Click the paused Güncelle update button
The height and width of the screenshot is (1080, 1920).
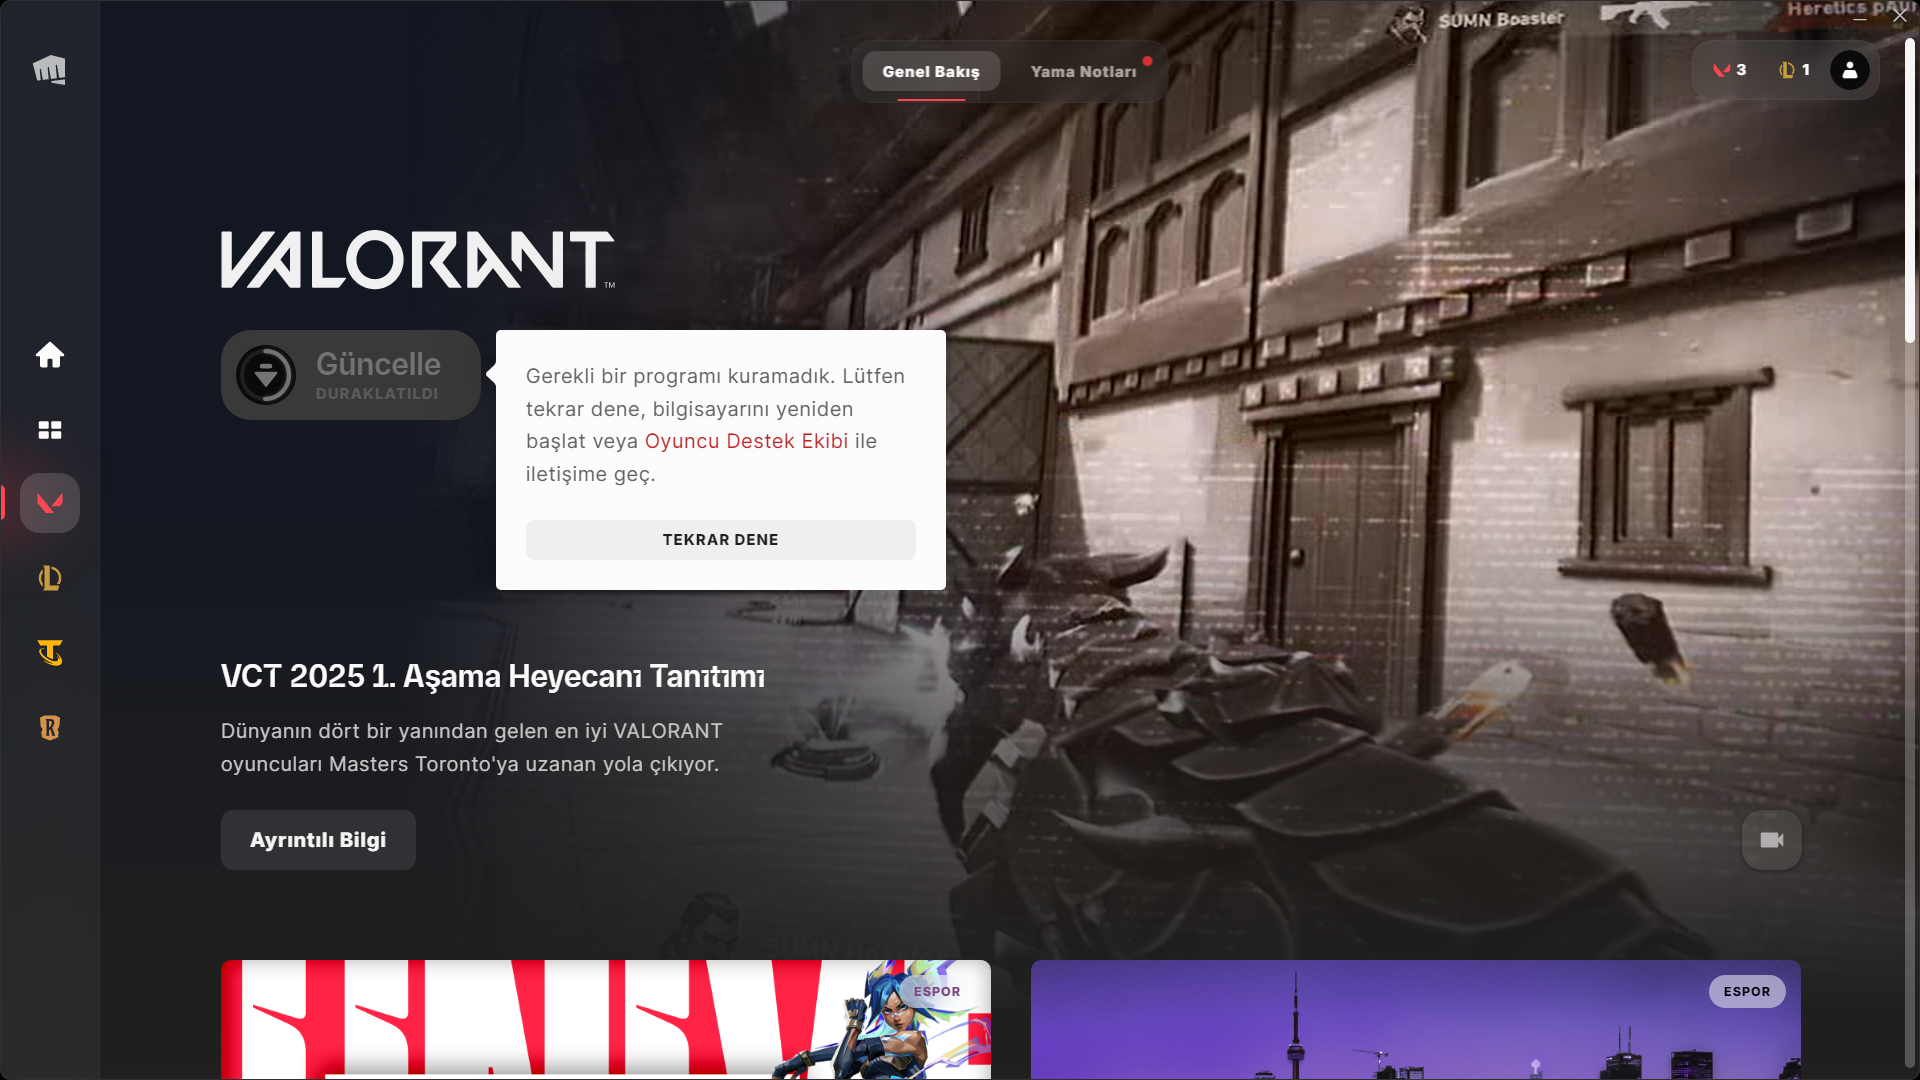(x=350, y=375)
